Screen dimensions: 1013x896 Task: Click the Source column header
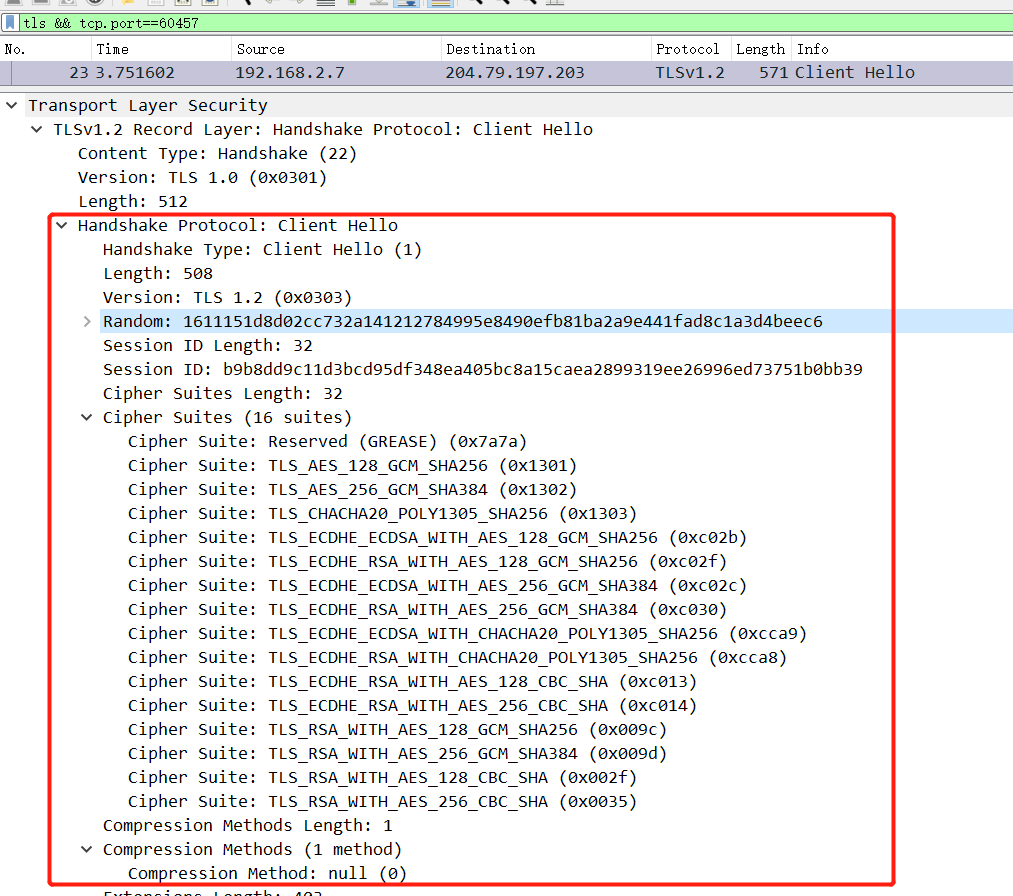click(335, 49)
